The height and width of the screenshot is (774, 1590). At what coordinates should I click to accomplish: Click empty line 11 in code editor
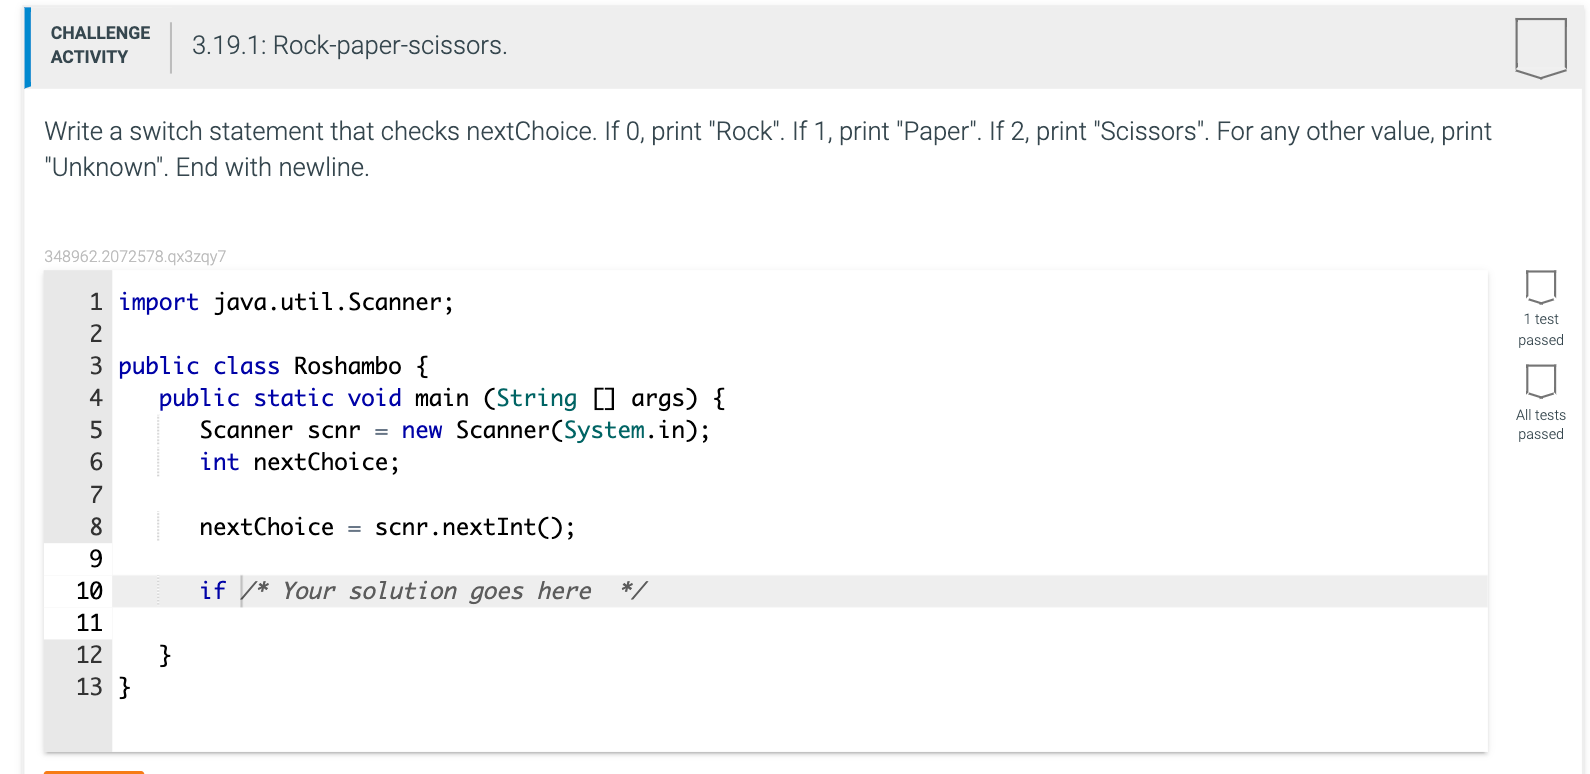point(800,623)
